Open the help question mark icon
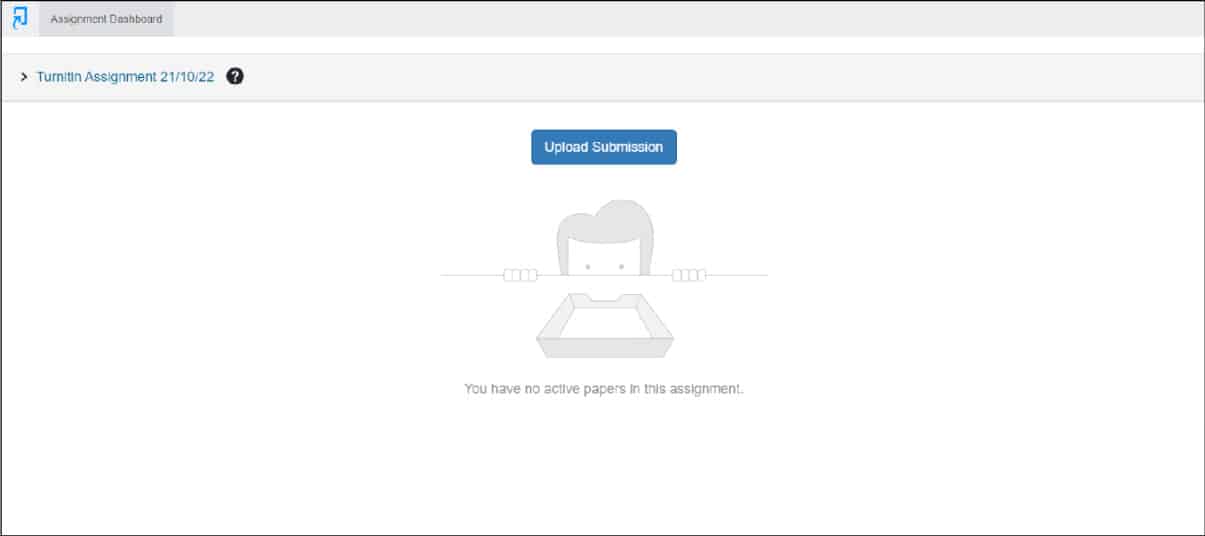 point(235,76)
